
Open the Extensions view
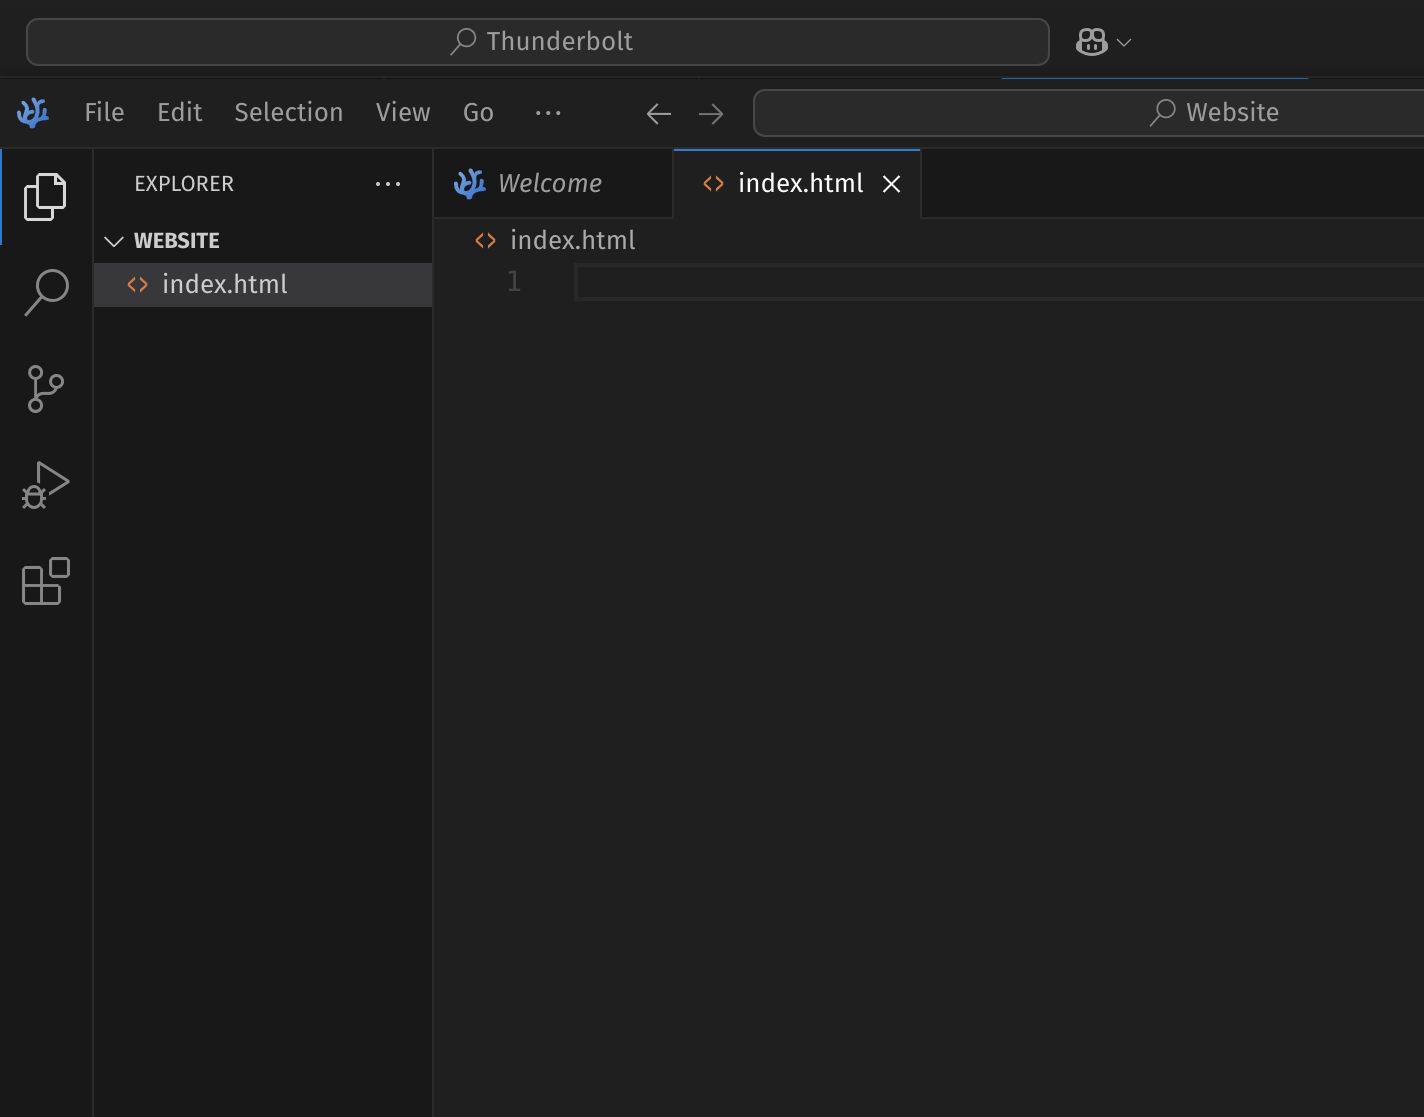click(45, 581)
